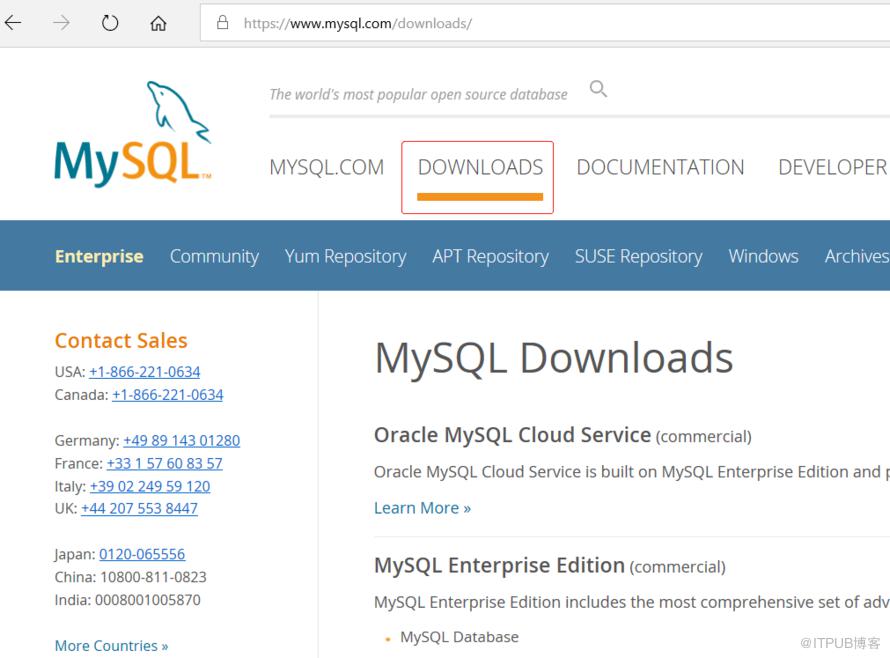This screenshot has height=658, width=890.
Task: Open the Windows downloads submenu item
Action: click(x=763, y=256)
